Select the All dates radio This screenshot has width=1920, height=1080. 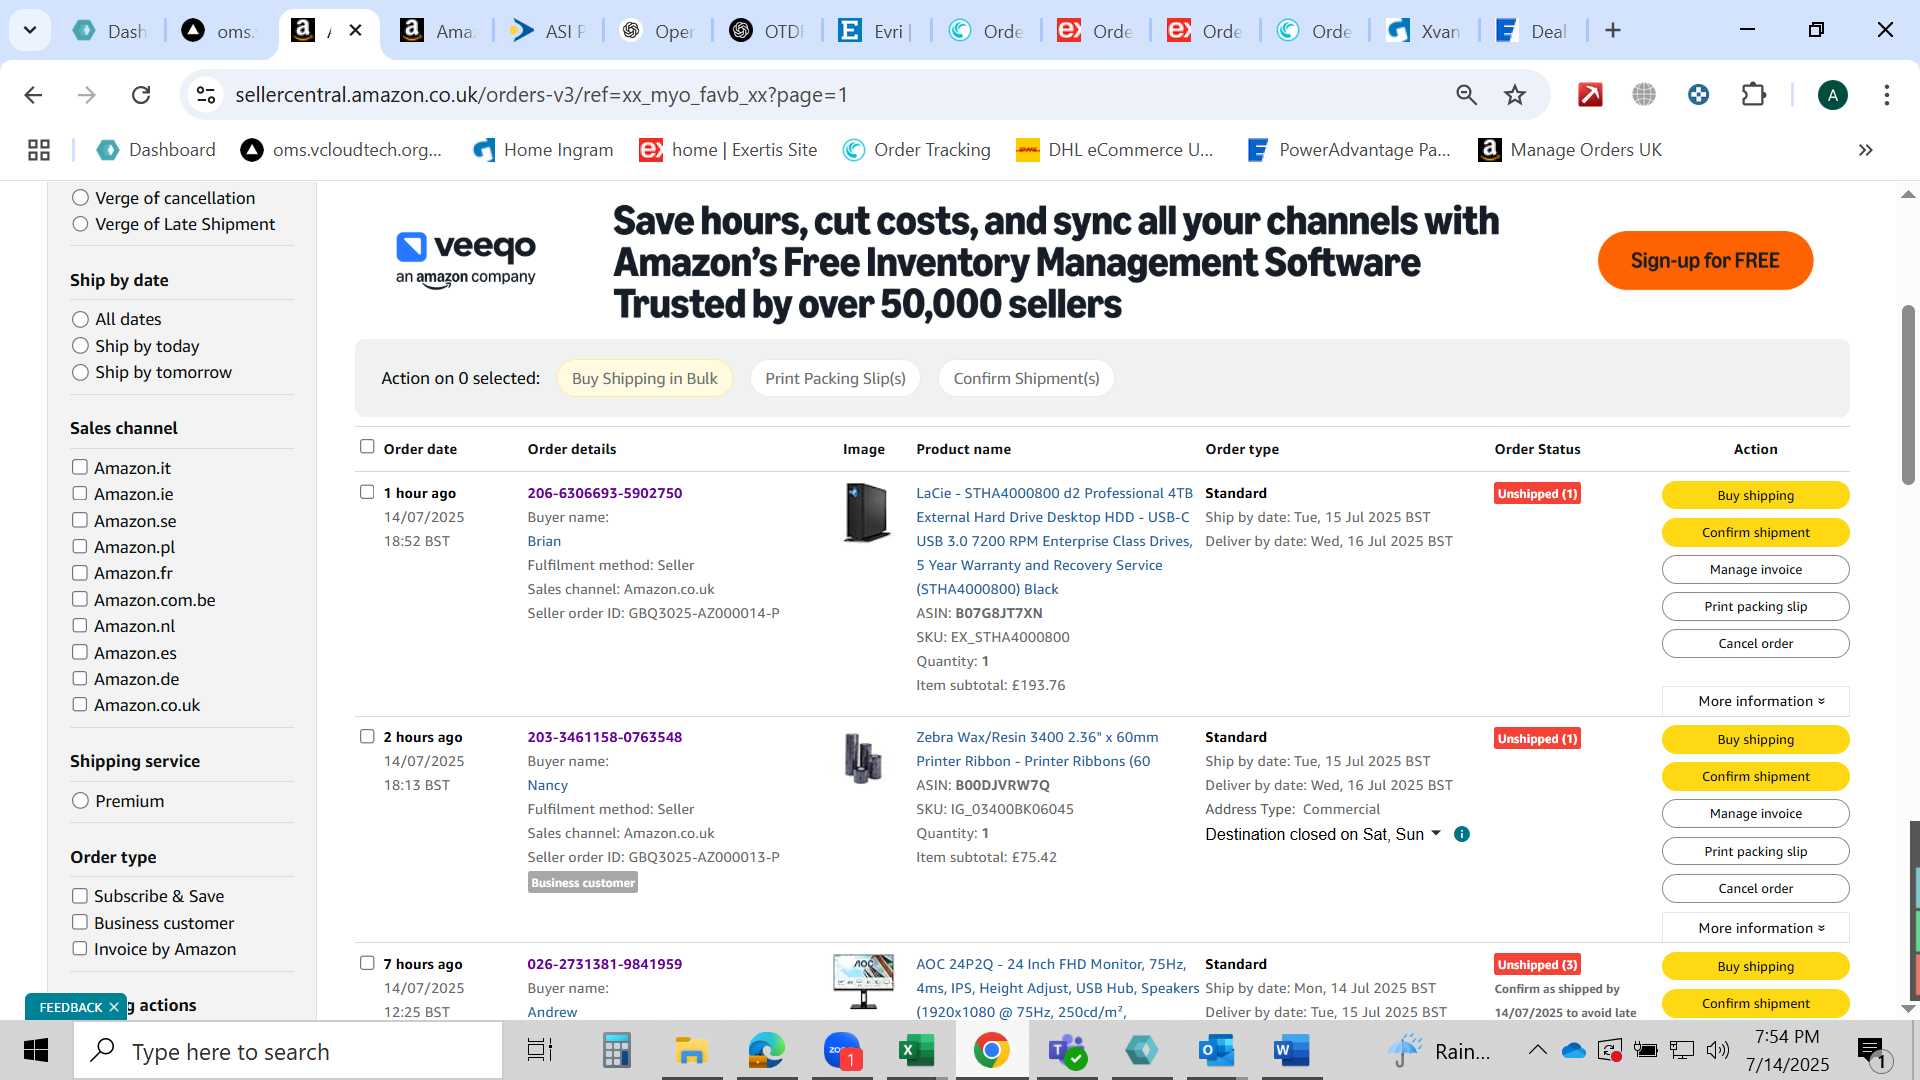[80, 319]
